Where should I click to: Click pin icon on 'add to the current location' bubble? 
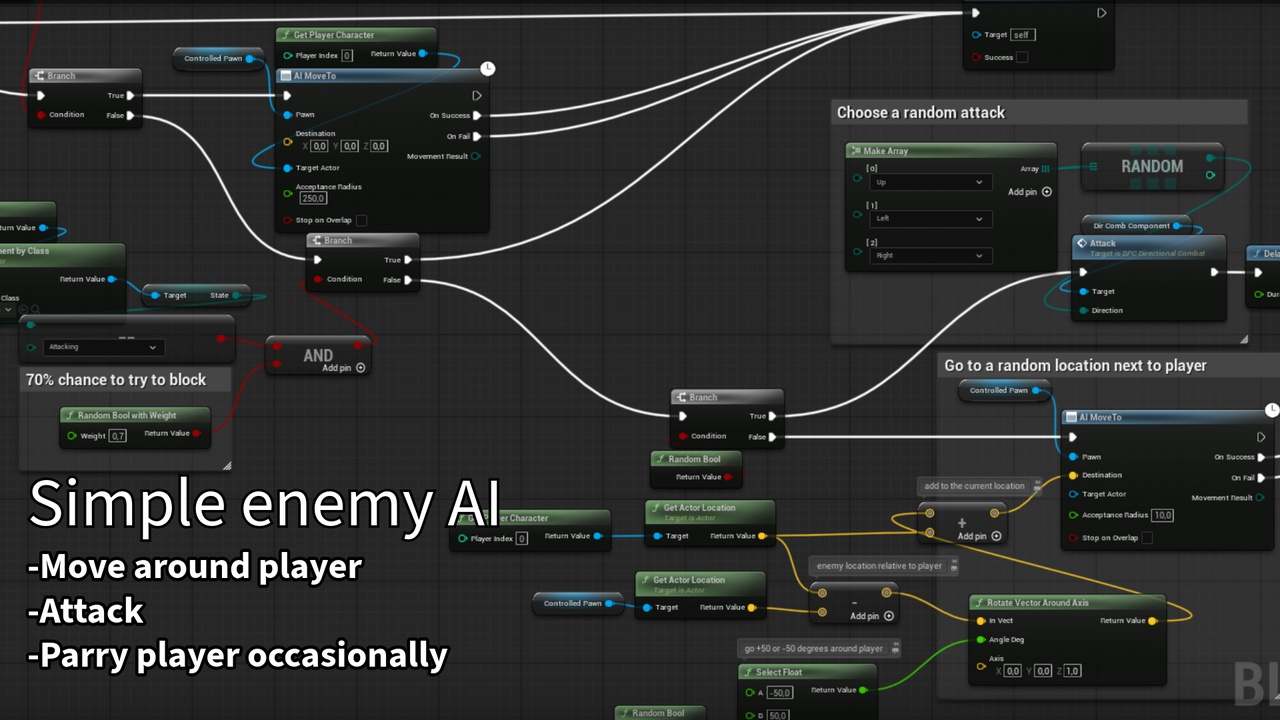coord(1036,486)
